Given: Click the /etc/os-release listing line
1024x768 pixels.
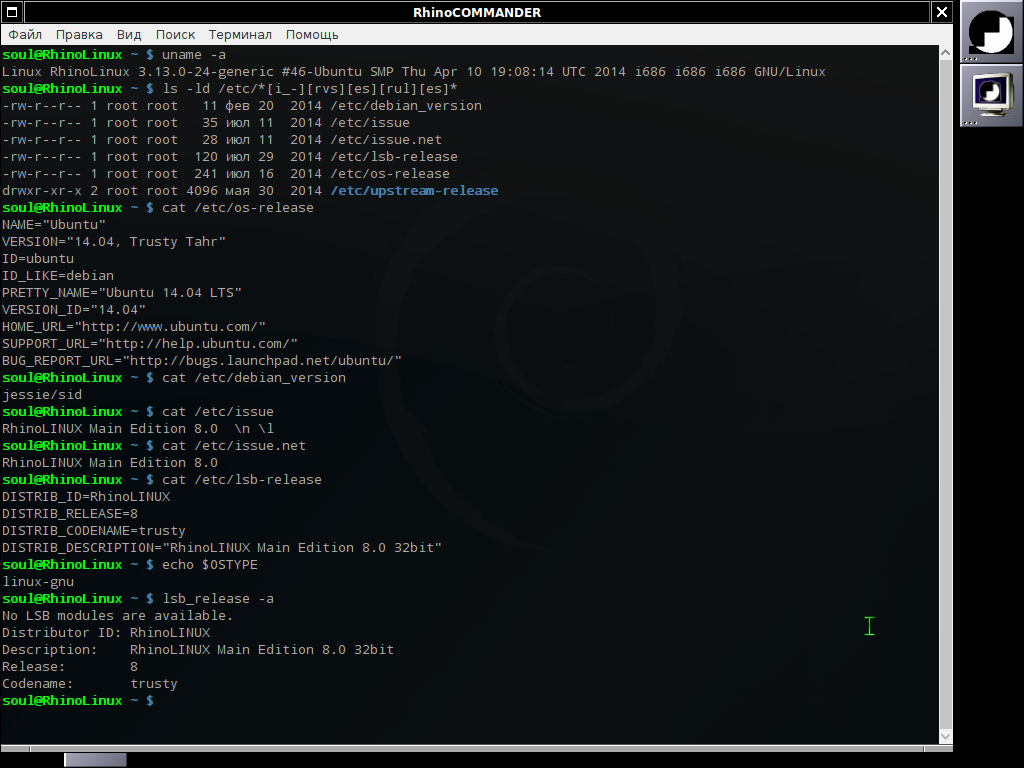Looking at the screenshot, I should (x=226, y=174).
